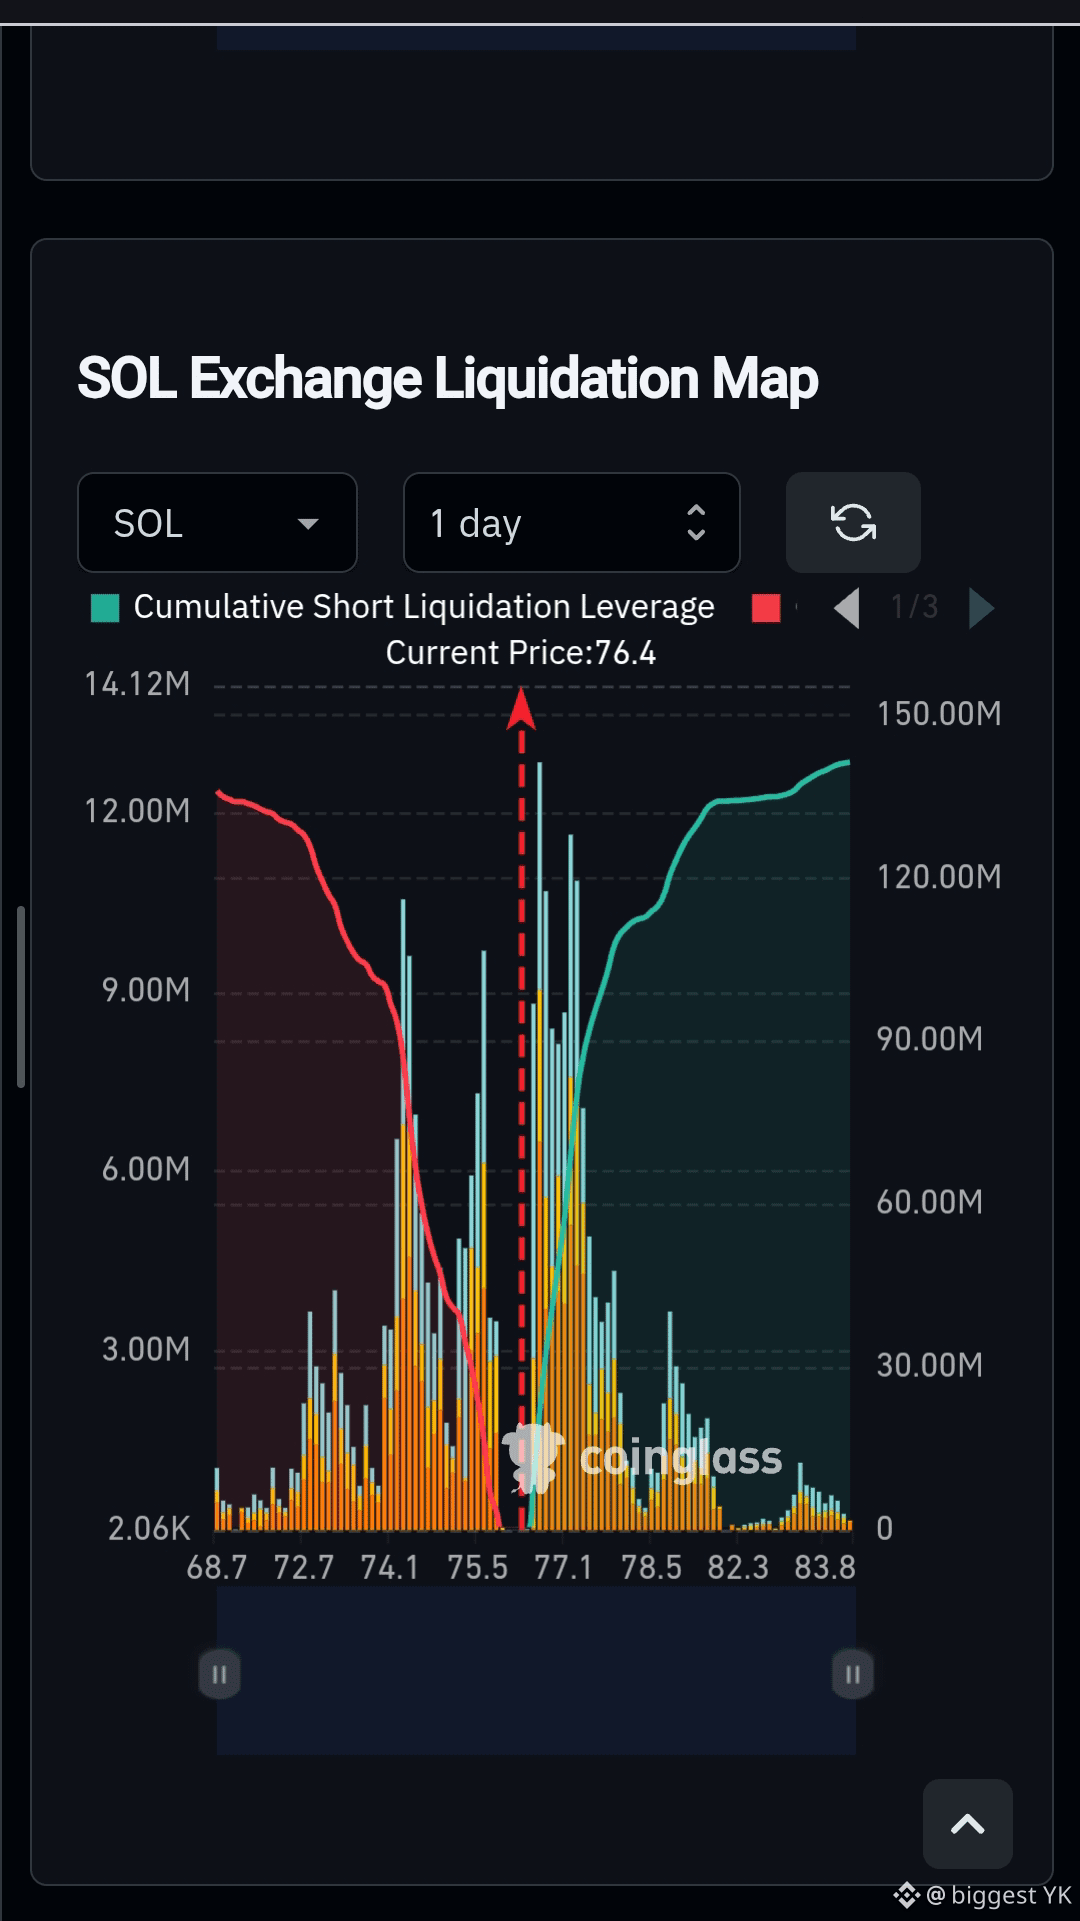Click the 60.00M right axis label
Image resolution: width=1080 pixels, height=1921 pixels.
(x=930, y=1202)
